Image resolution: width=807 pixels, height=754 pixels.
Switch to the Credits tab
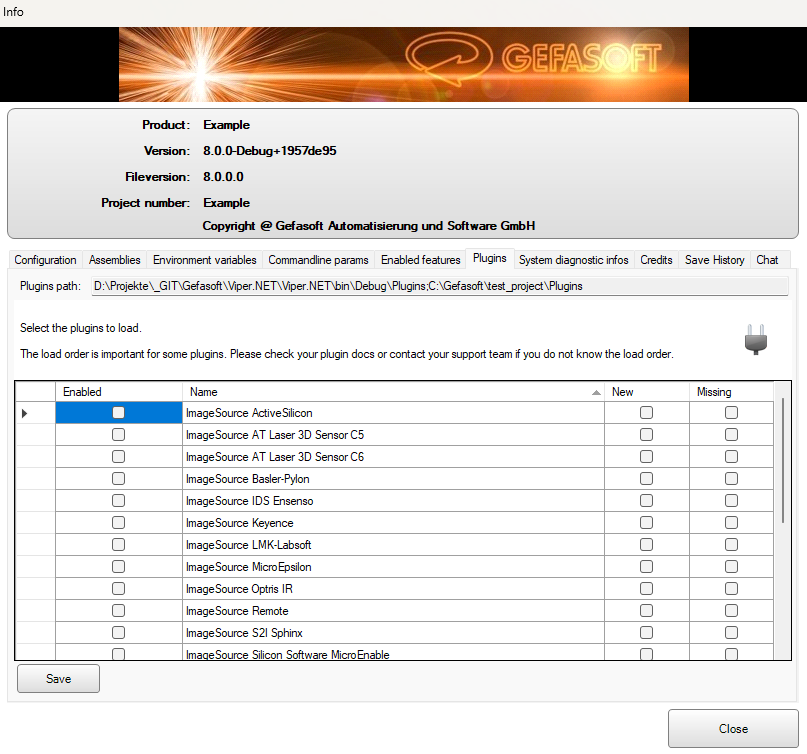tap(656, 260)
